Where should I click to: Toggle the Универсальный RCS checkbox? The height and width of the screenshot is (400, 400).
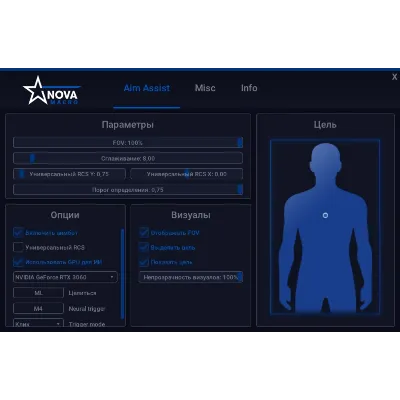click(x=18, y=247)
